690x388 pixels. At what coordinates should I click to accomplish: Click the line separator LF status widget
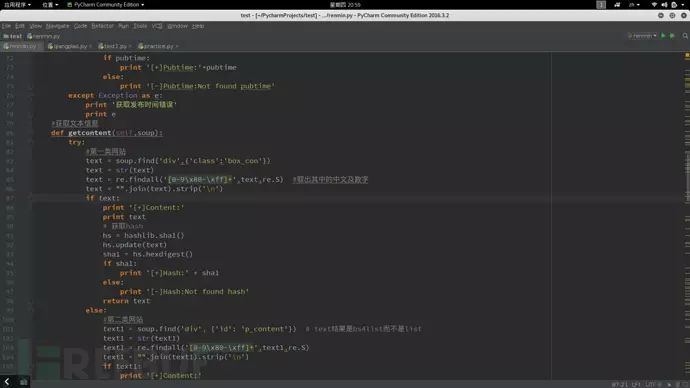pos(636,384)
